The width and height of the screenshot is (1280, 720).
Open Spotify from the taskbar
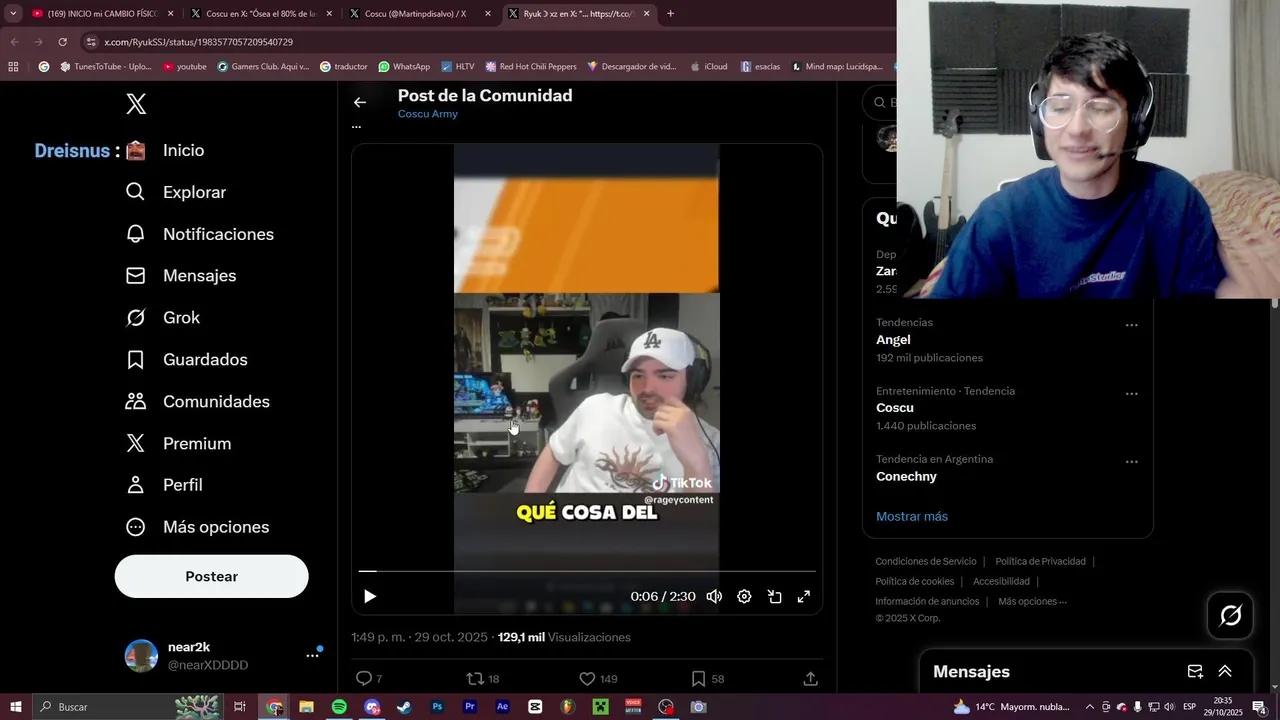[339, 707]
